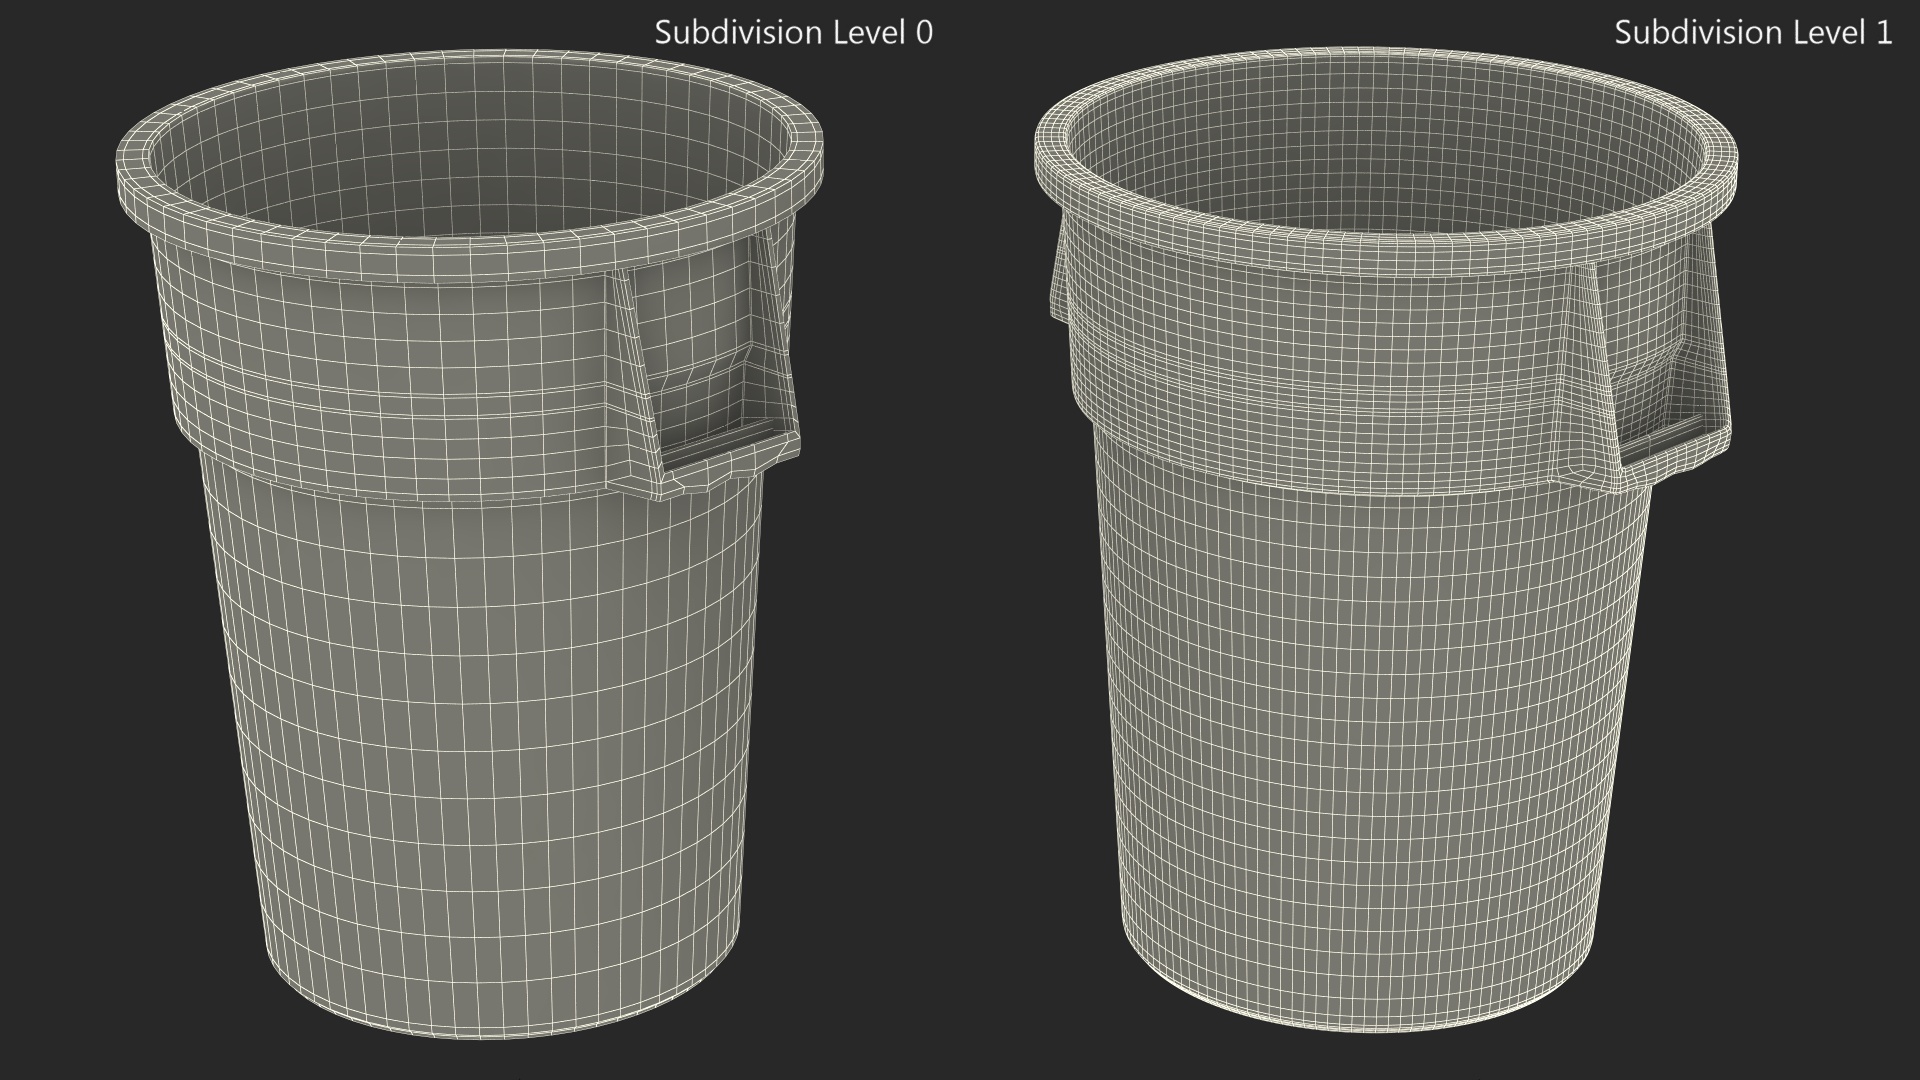The width and height of the screenshot is (1920, 1080).
Task: Click the Subdivision Level 0 label
Action: click(x=793, y=33)
